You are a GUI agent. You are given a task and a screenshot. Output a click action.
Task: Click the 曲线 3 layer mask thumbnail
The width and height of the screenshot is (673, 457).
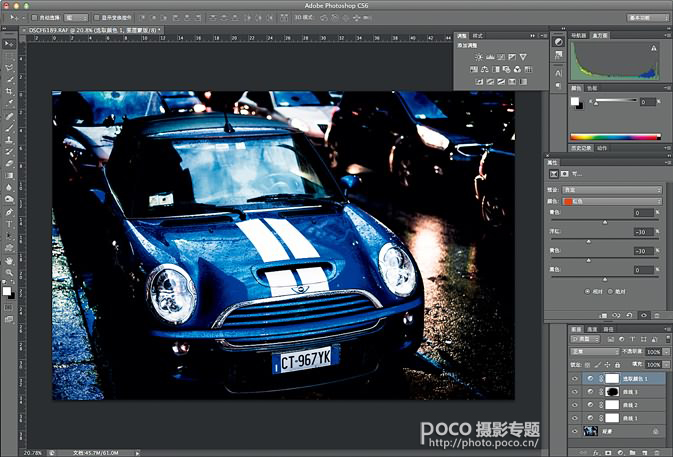[x=612, y=392]
